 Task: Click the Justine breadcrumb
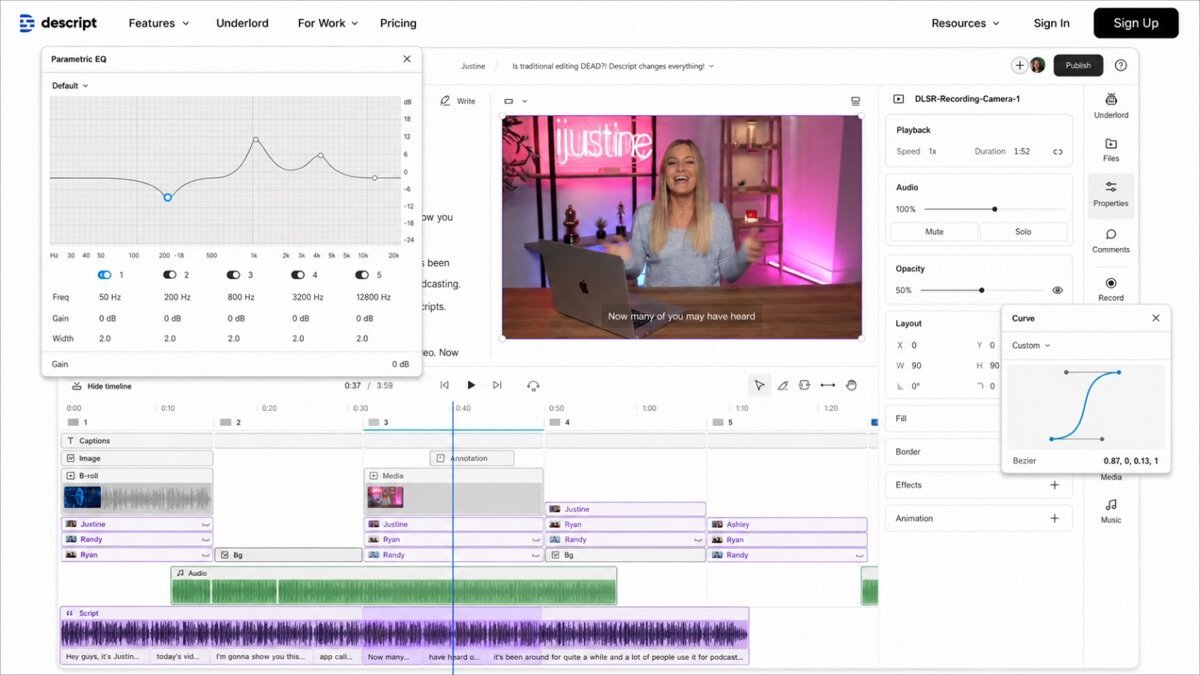(x=473, y=66)
